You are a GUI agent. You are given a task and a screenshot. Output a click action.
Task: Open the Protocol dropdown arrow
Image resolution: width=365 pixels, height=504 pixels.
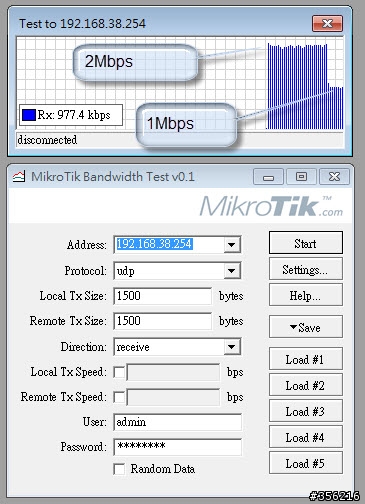(232, 271)
